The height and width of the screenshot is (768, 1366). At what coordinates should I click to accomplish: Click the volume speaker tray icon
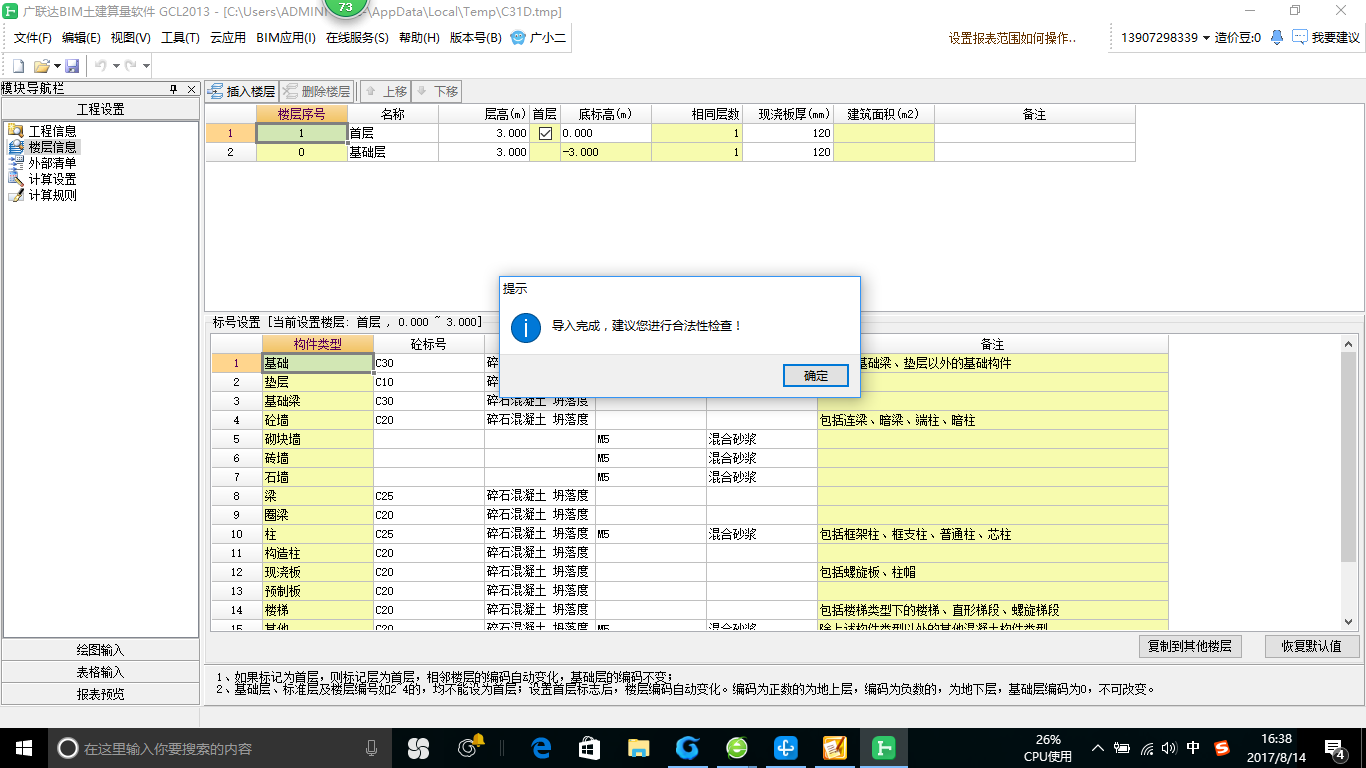click(1170, 748)
